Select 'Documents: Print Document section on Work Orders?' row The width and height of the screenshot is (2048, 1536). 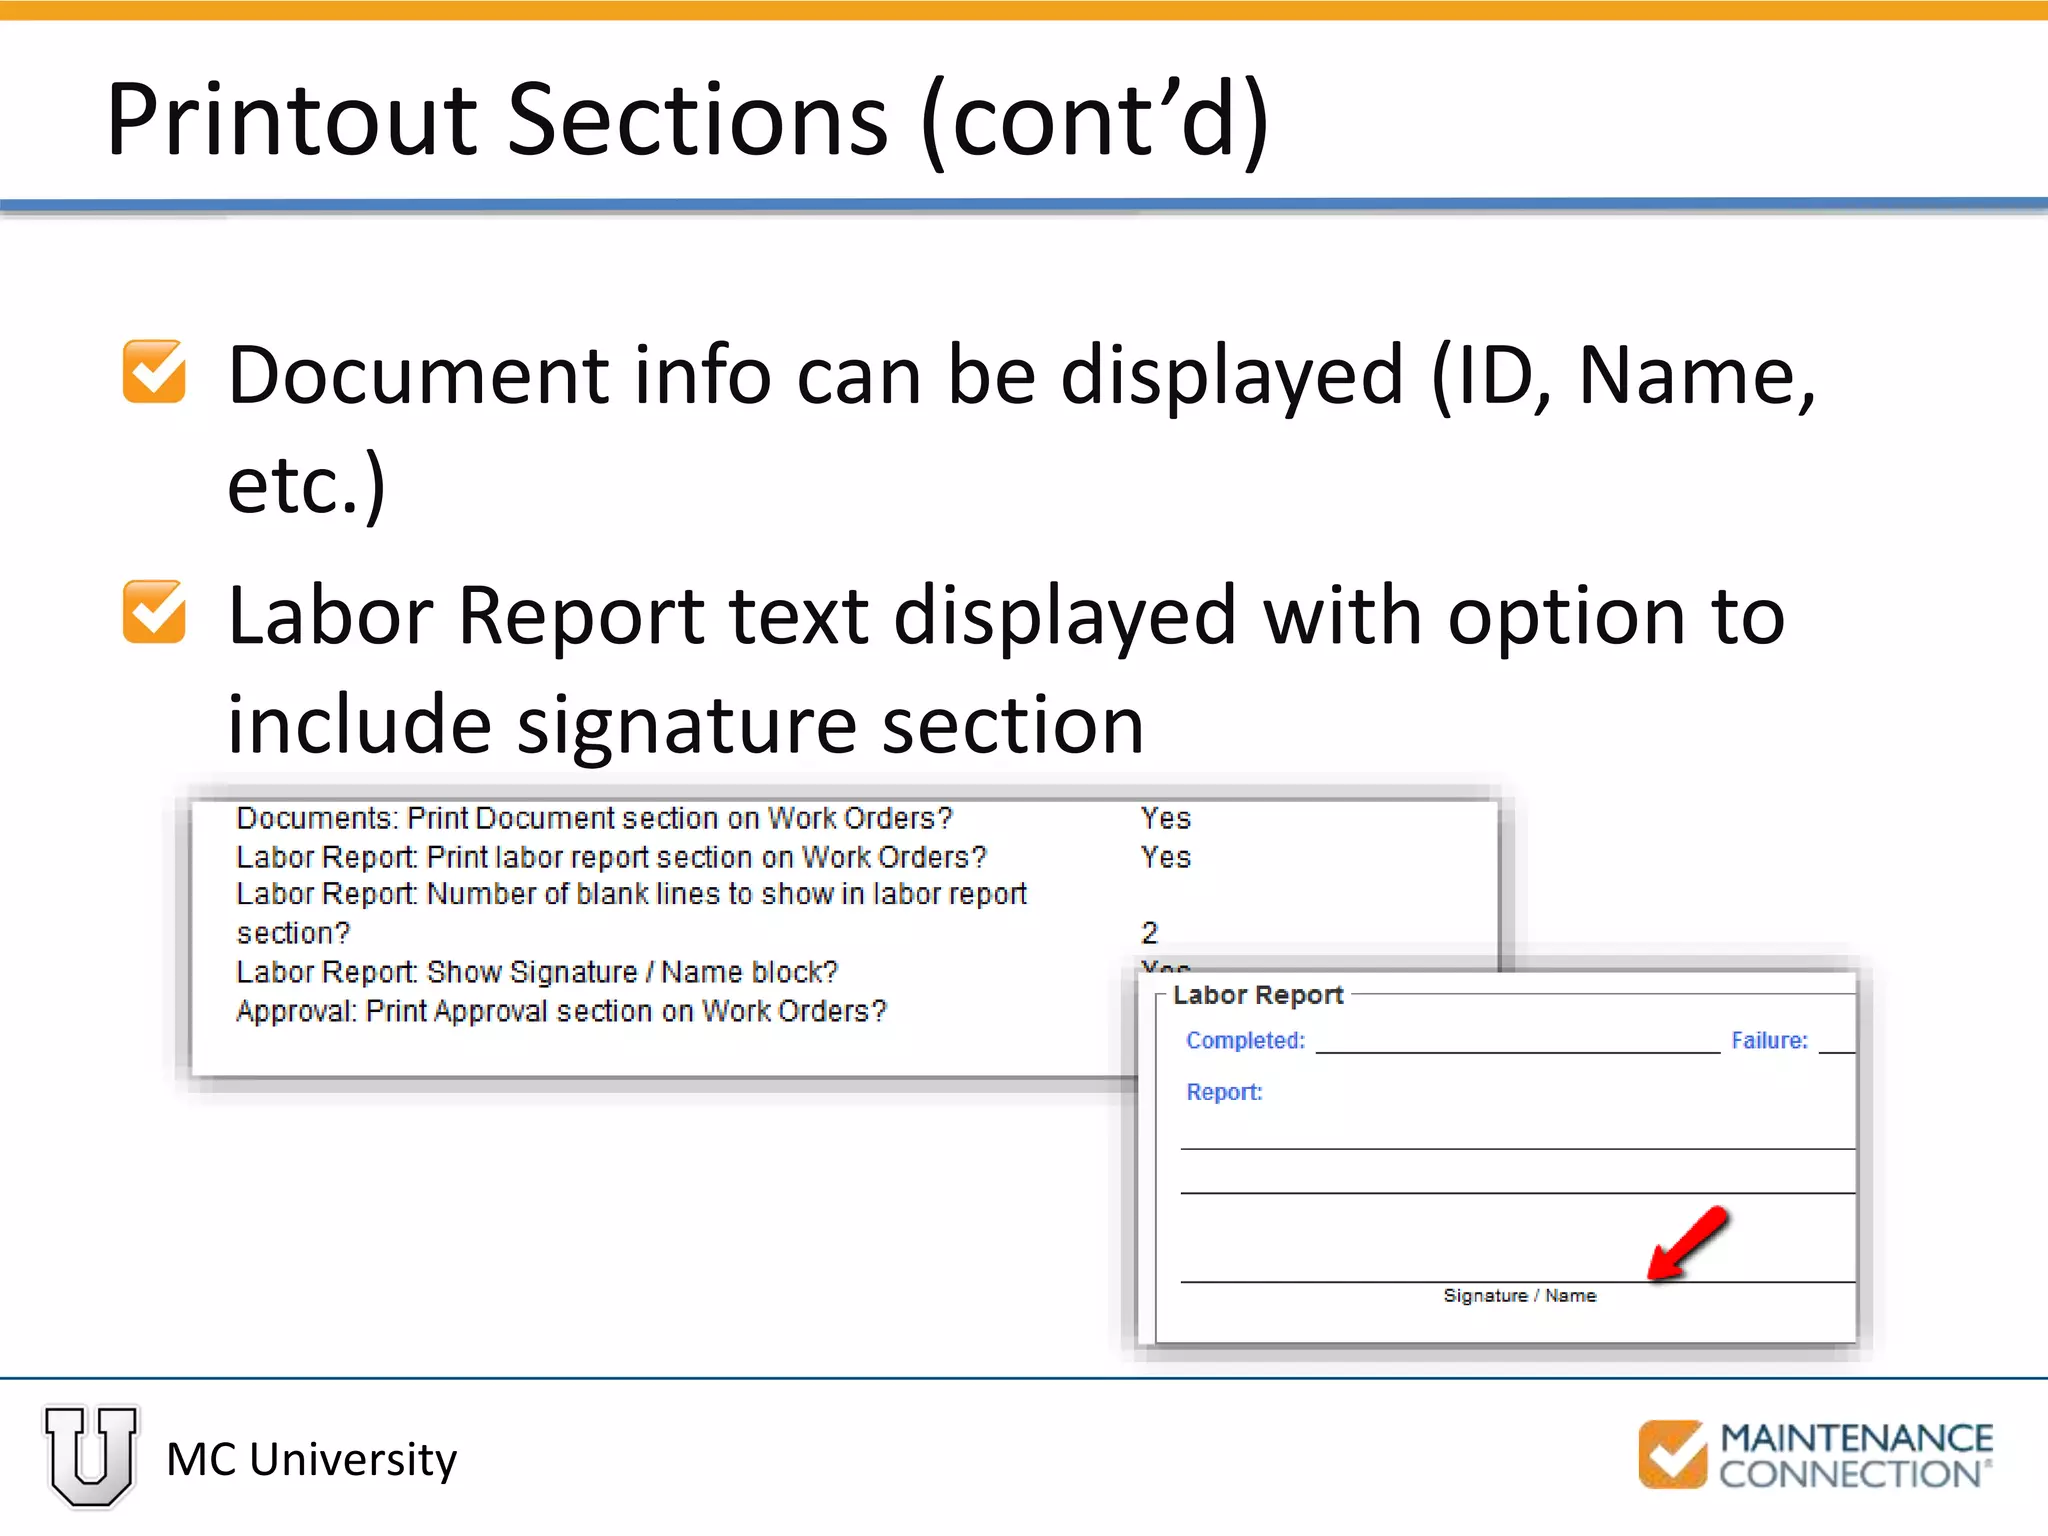tap(594, 818)
